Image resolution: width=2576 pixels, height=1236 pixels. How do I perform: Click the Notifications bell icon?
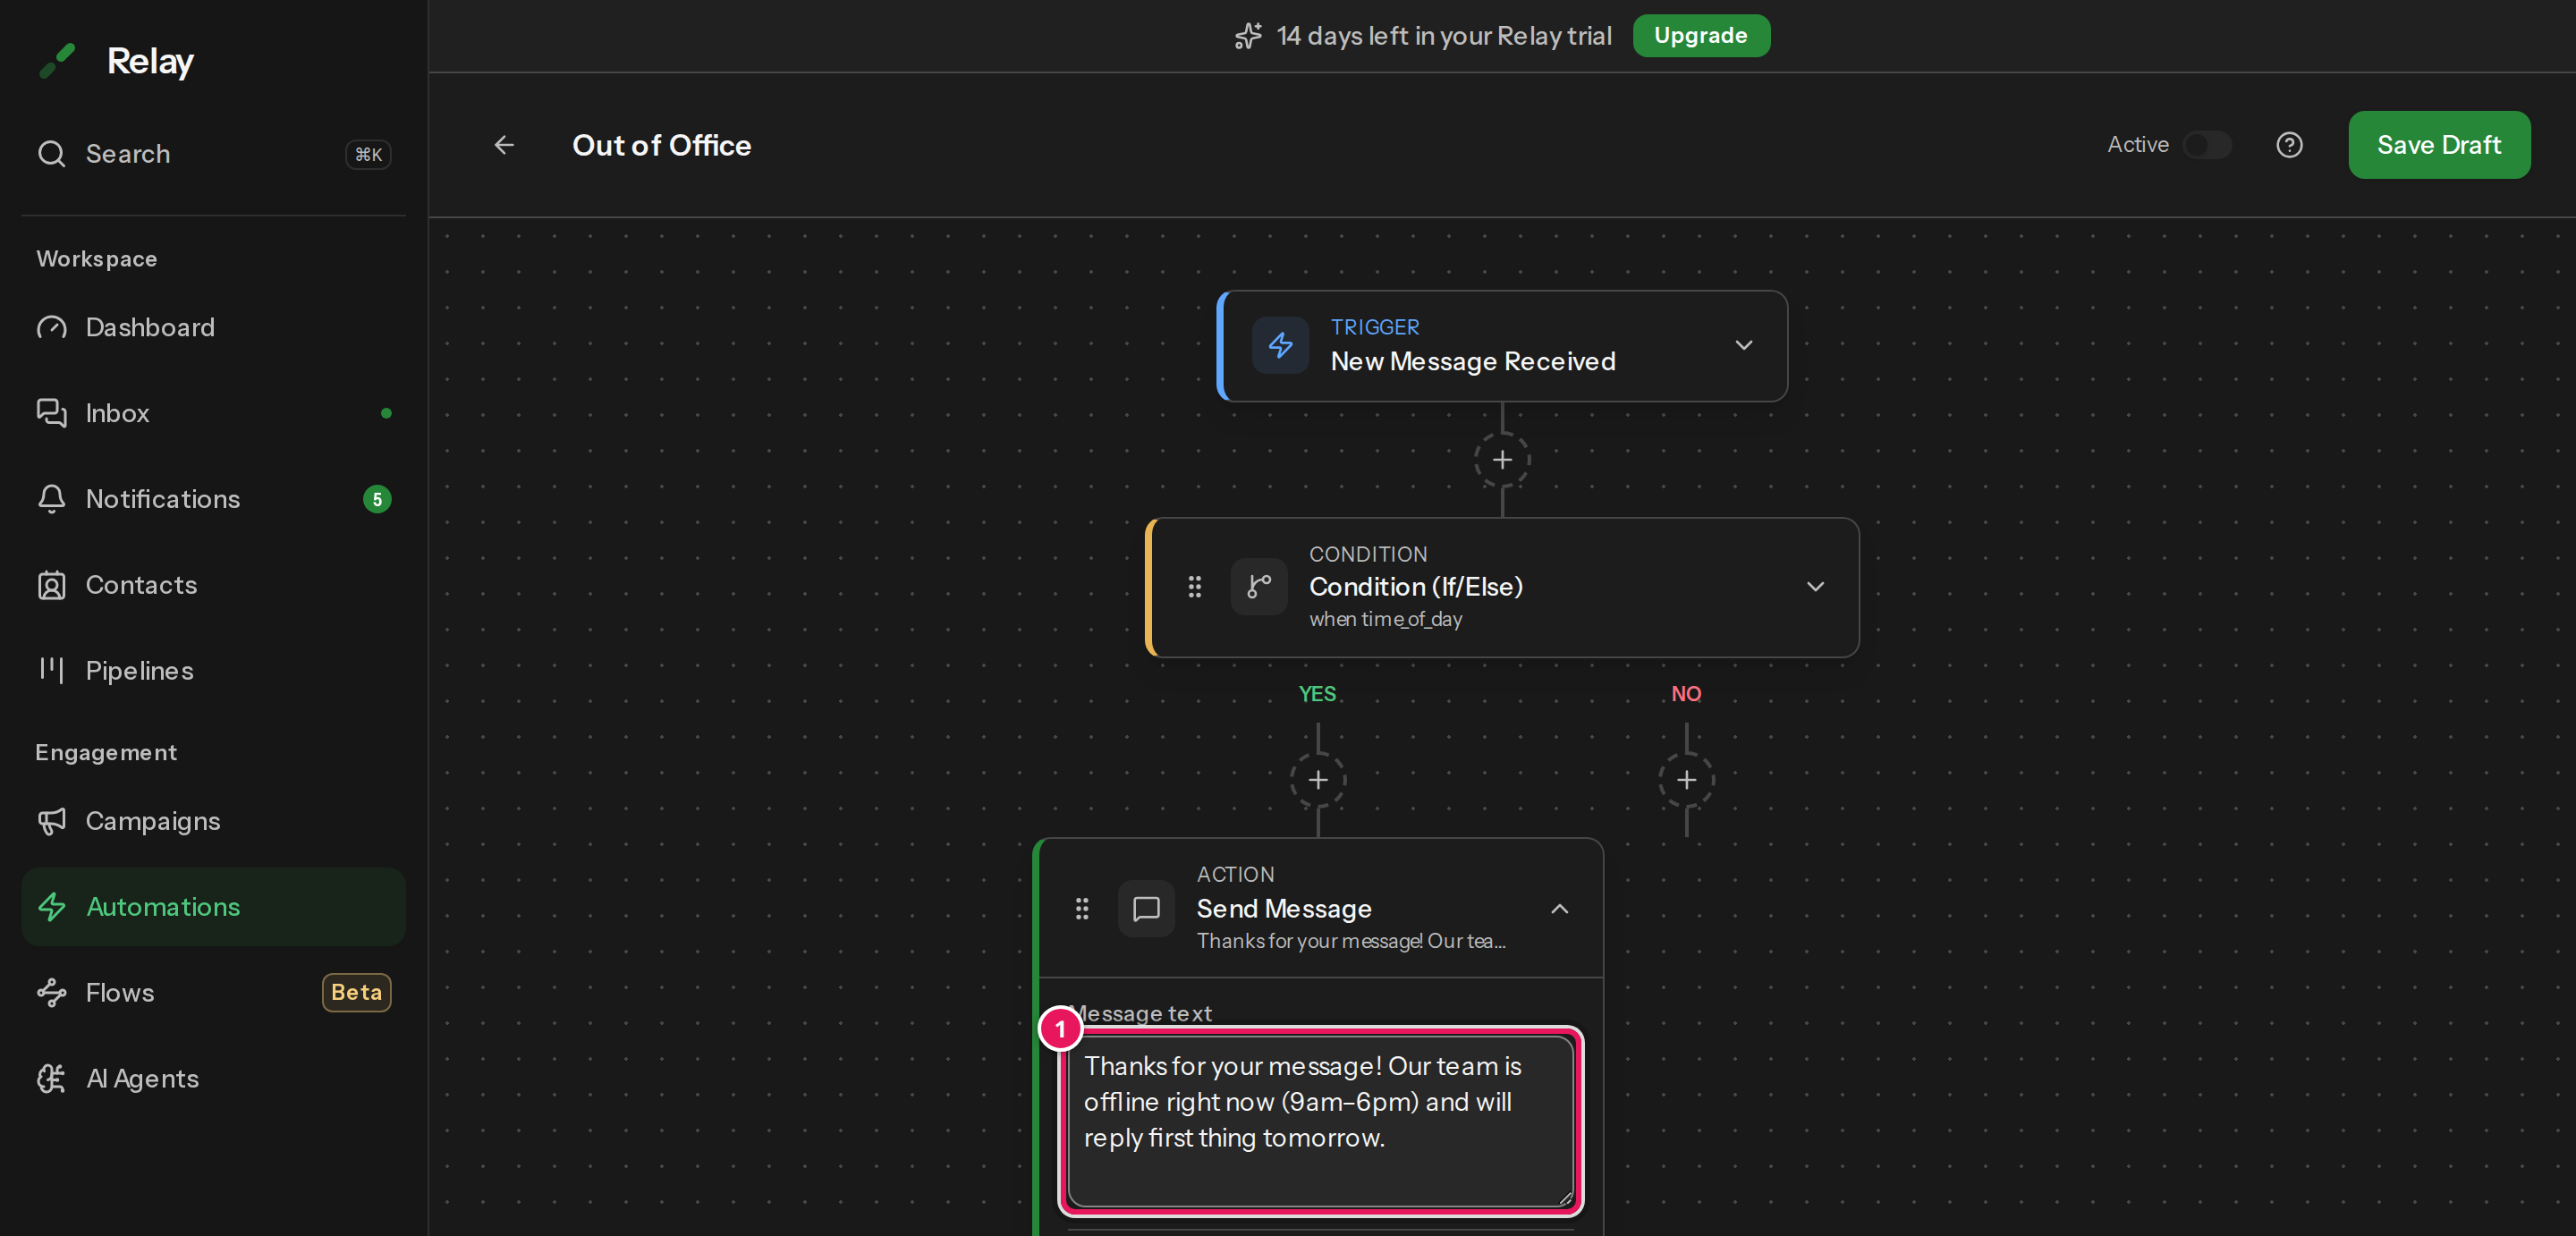[51, 499]
